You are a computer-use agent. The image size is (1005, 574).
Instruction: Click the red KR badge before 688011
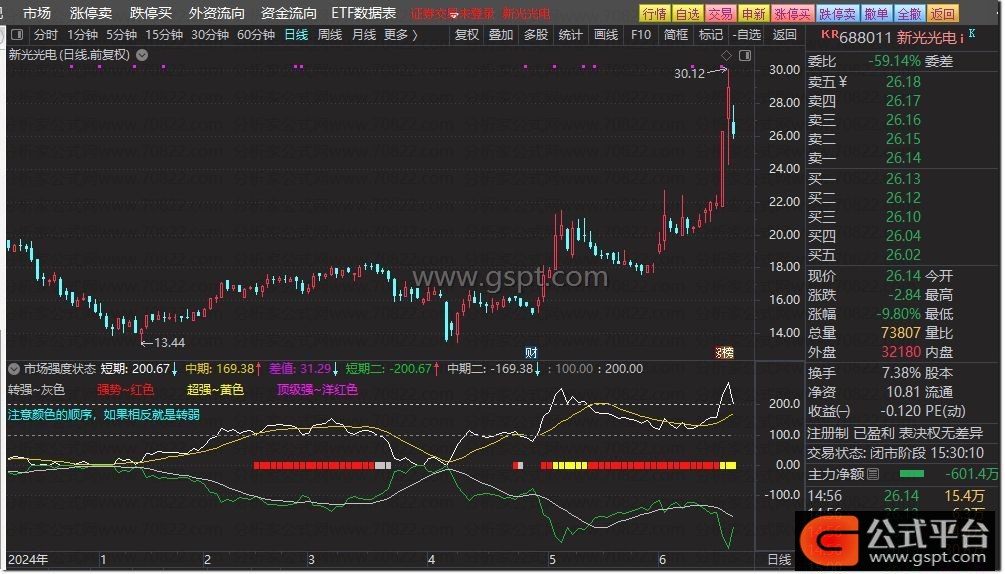coord(829,35)
